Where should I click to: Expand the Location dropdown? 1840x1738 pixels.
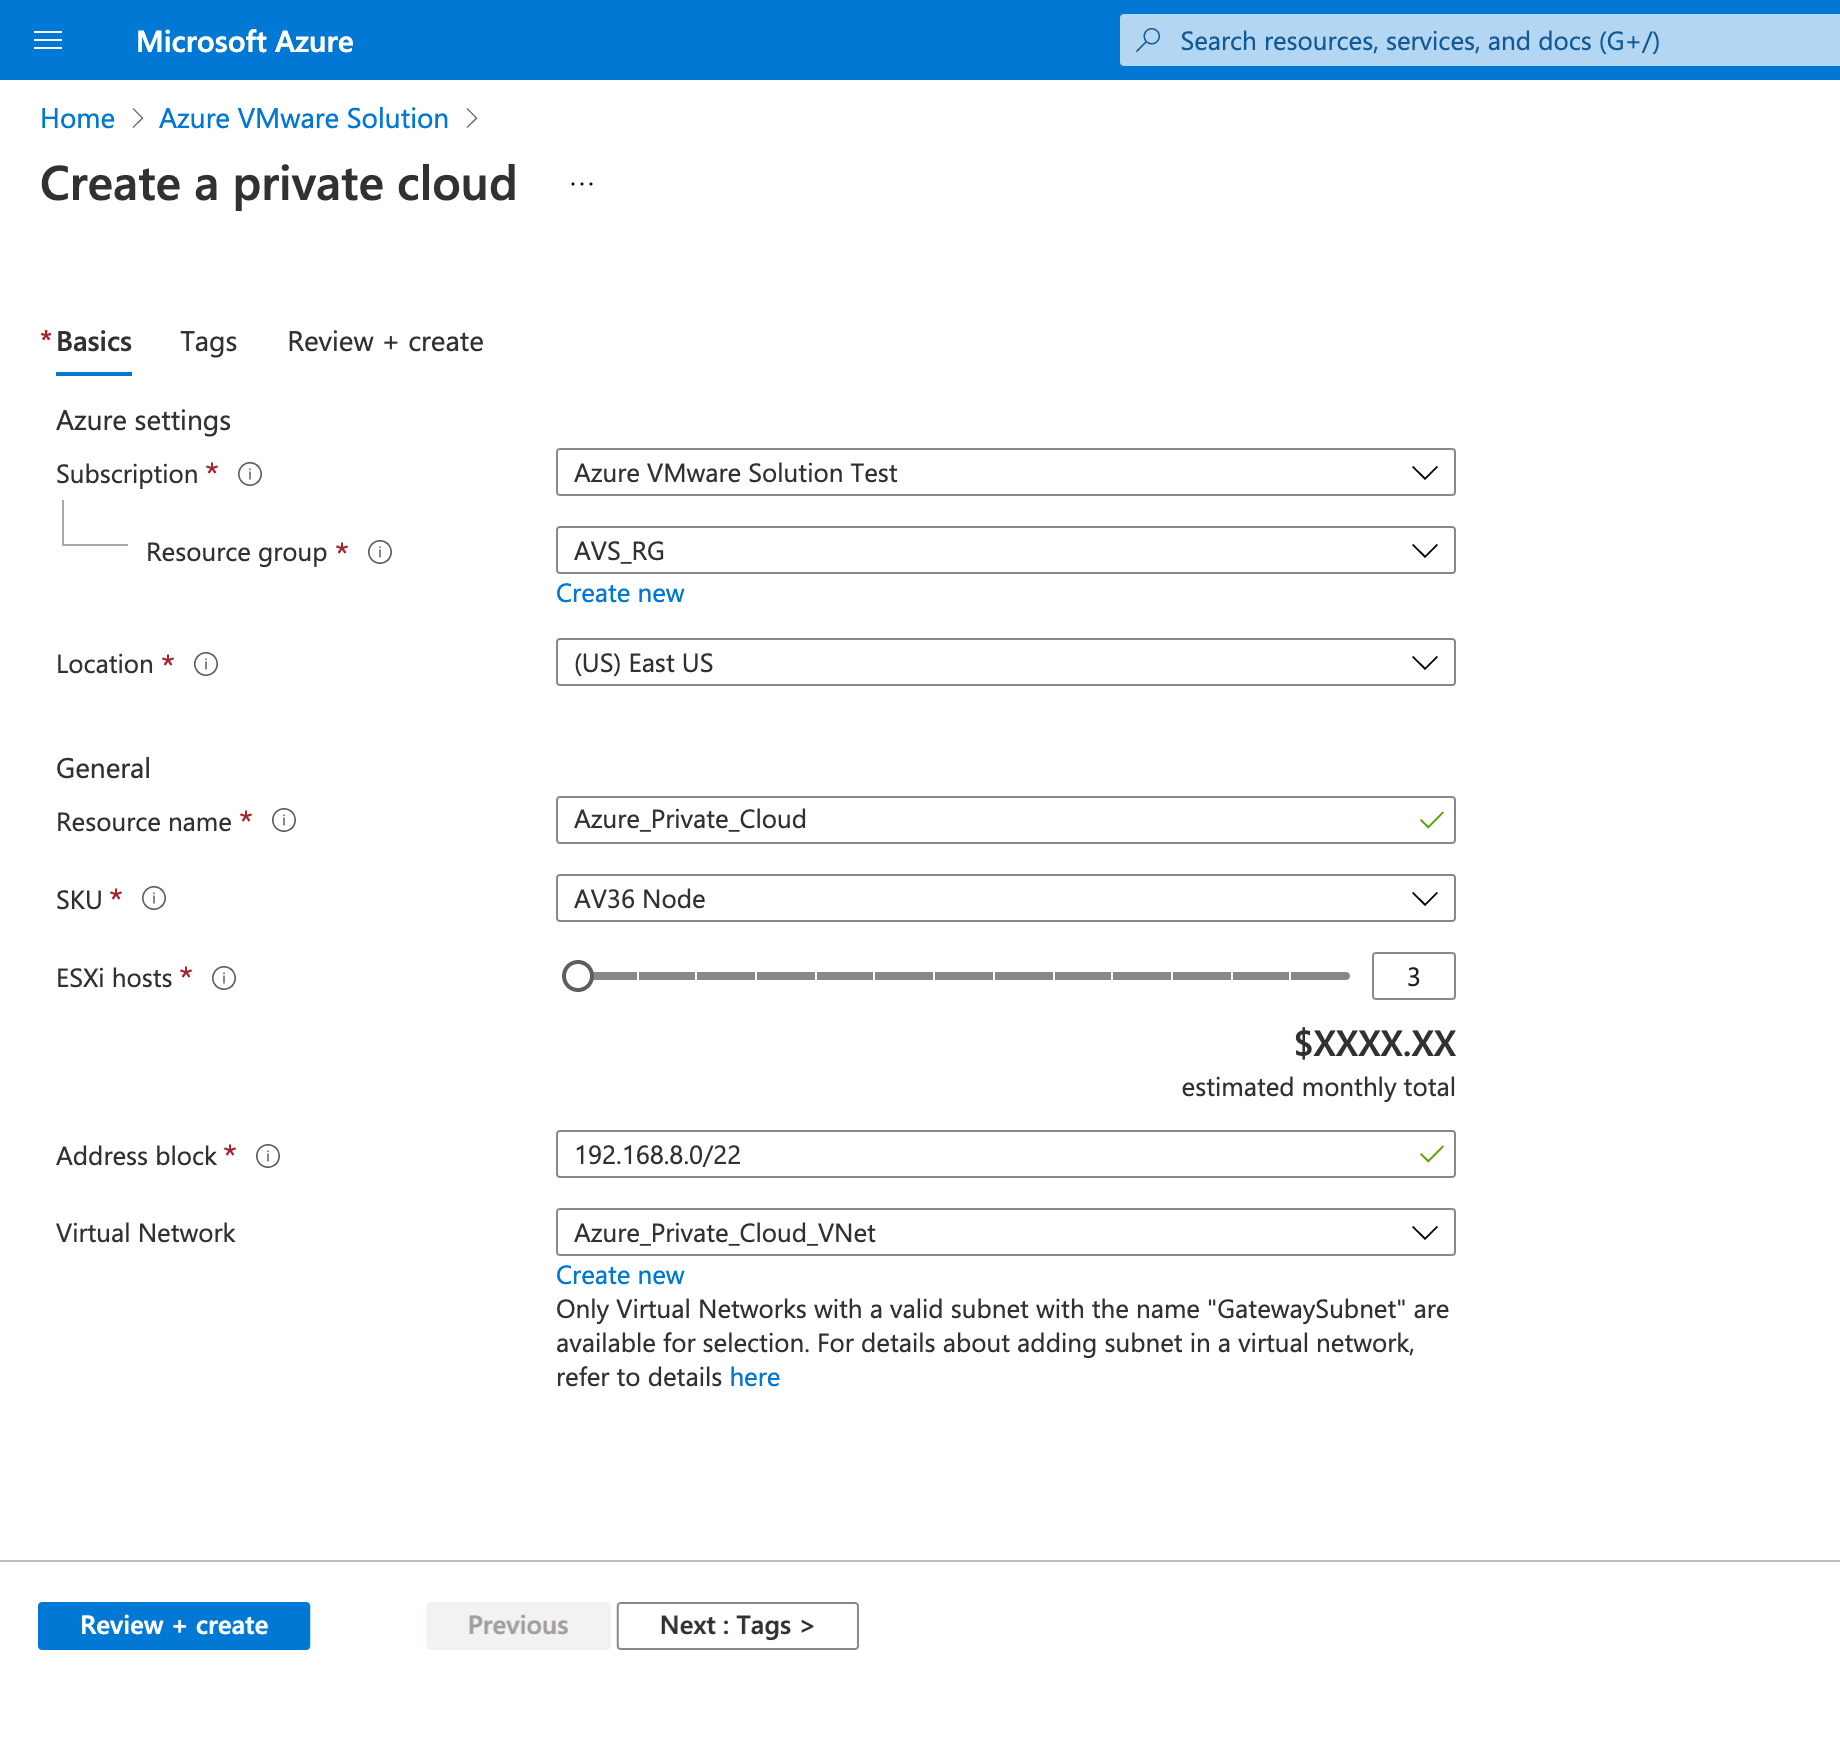(x=1005, y=662)
